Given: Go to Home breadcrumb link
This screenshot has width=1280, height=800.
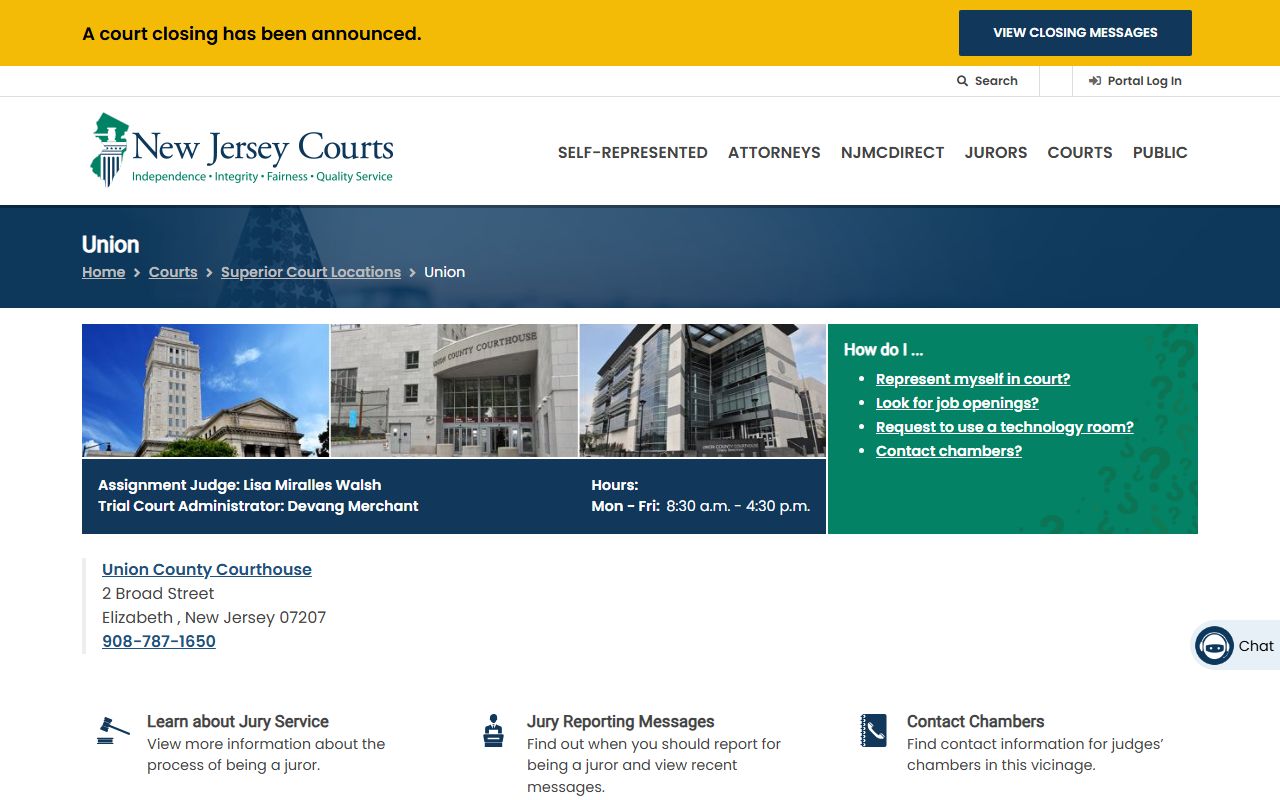Looking at the screenshot, I should point(104,272).
